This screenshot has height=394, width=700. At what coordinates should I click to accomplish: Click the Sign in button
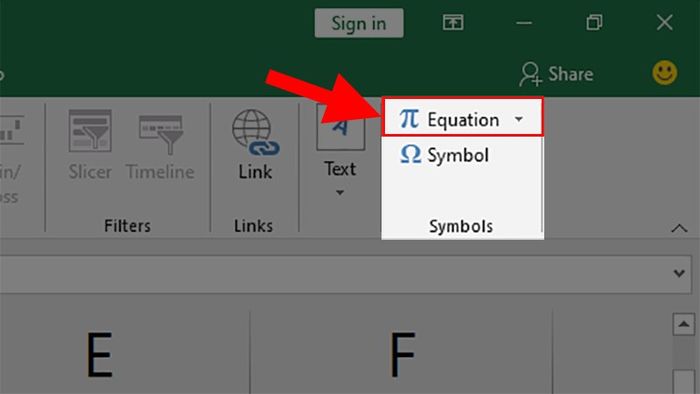[359, 23]
